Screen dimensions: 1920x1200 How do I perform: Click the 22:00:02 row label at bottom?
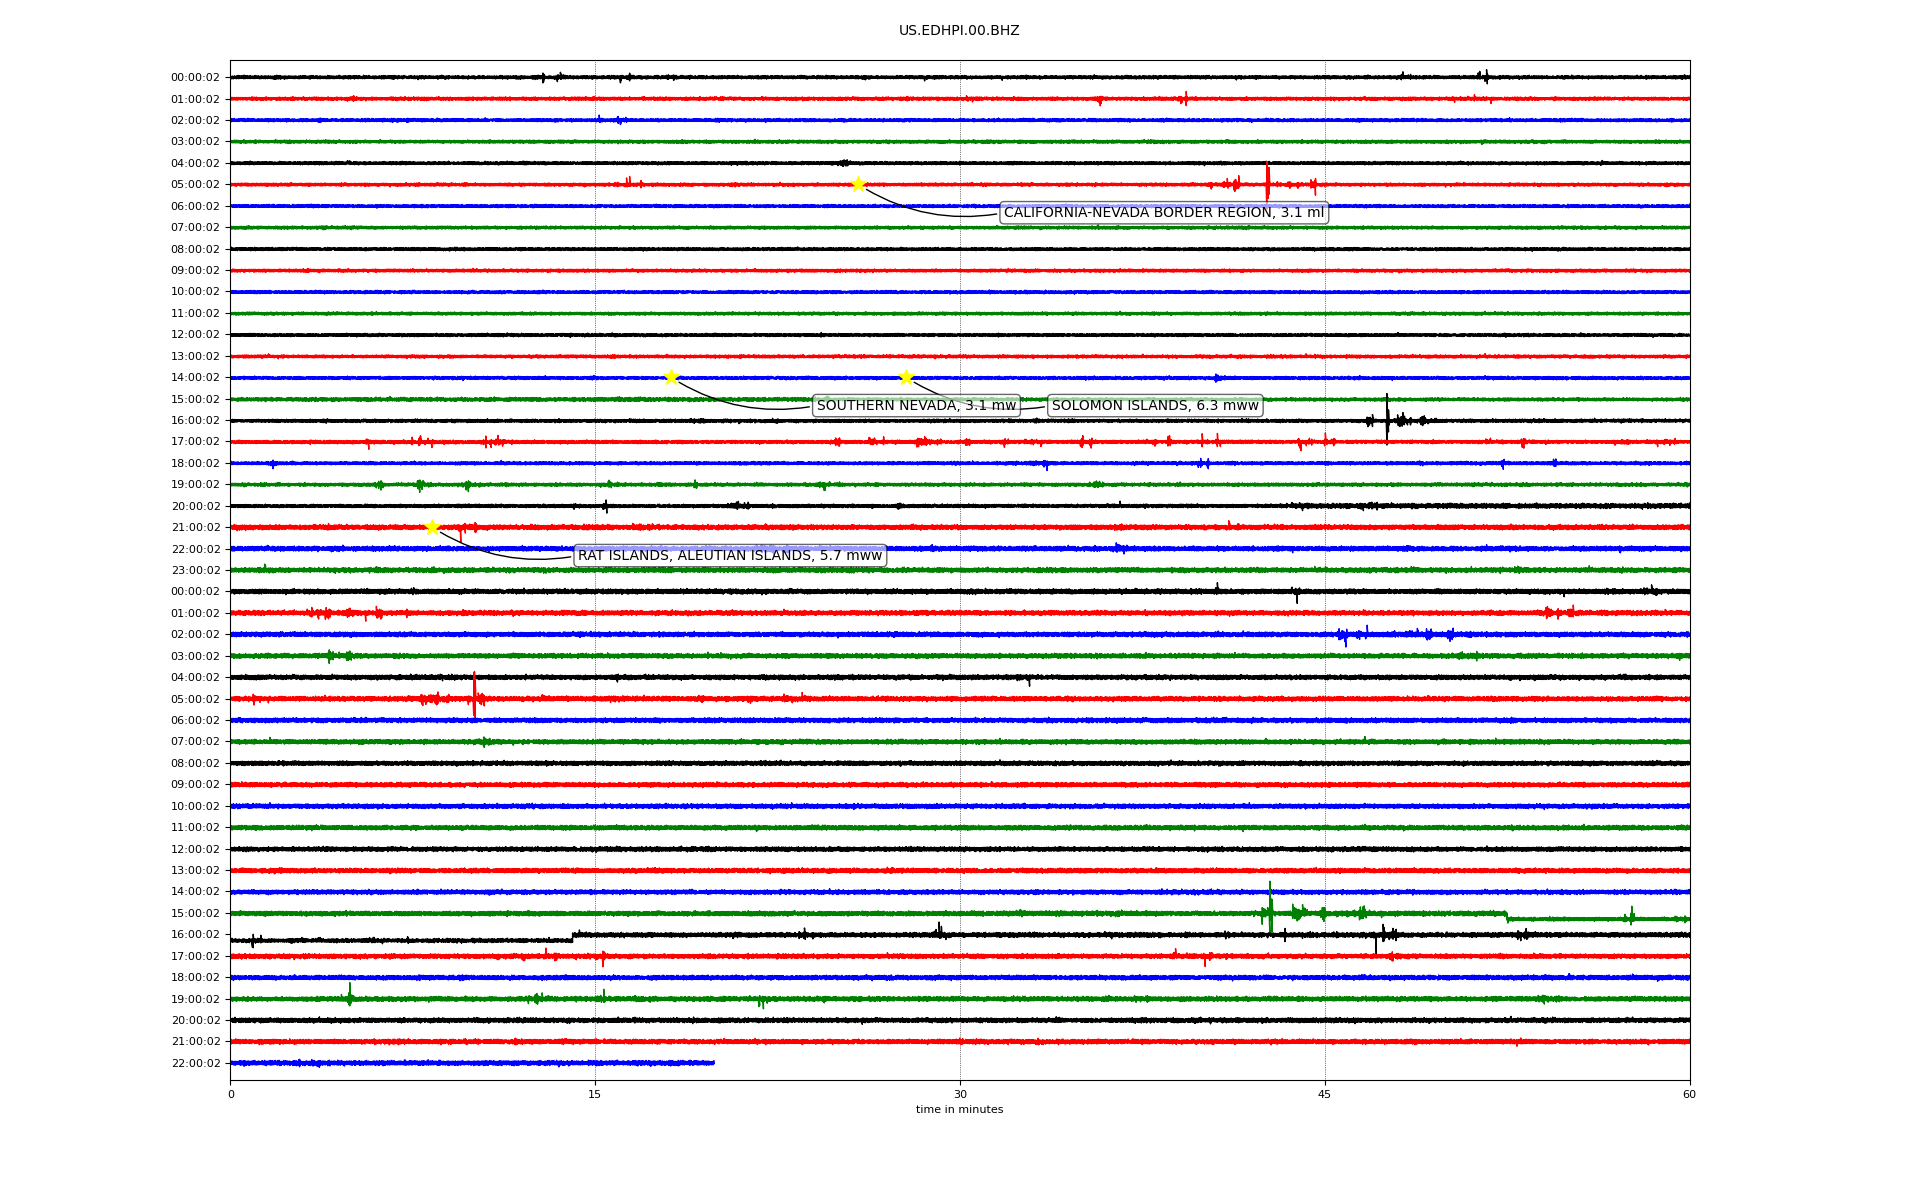coord(195,1063)
